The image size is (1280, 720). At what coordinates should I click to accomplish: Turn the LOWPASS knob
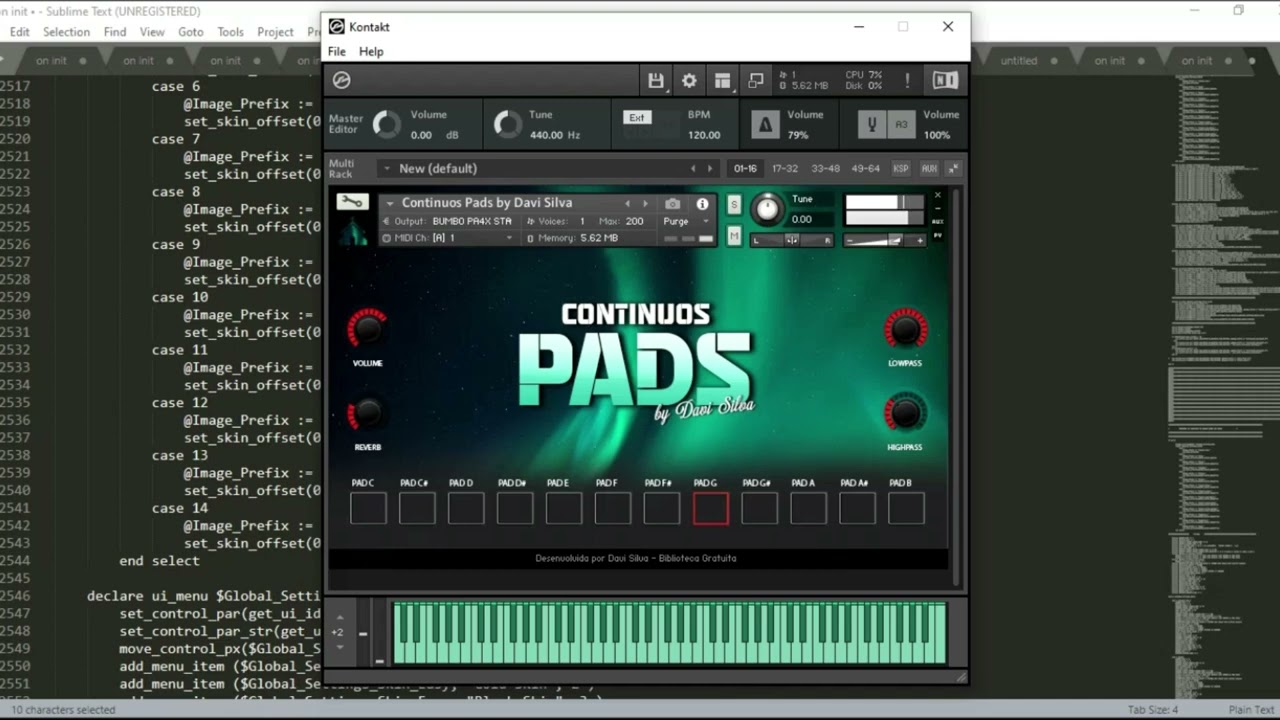905,329
